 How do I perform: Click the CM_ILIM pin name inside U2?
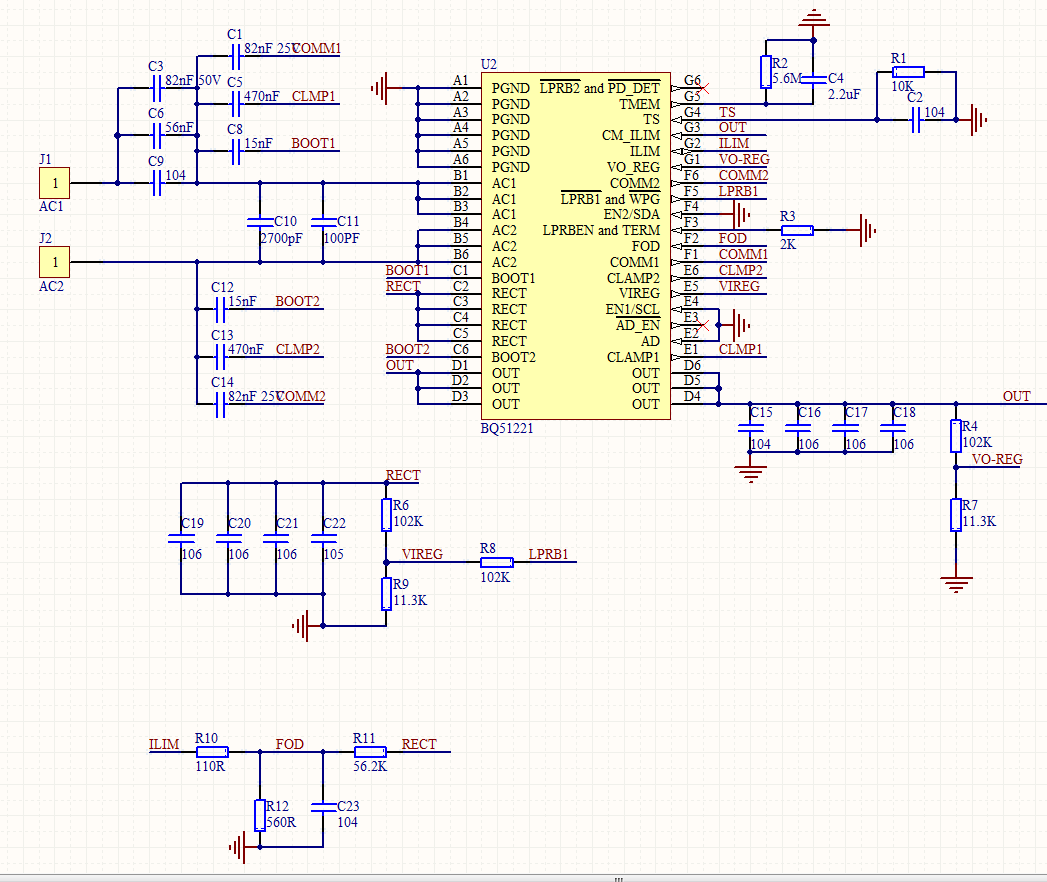coord(631,136)
